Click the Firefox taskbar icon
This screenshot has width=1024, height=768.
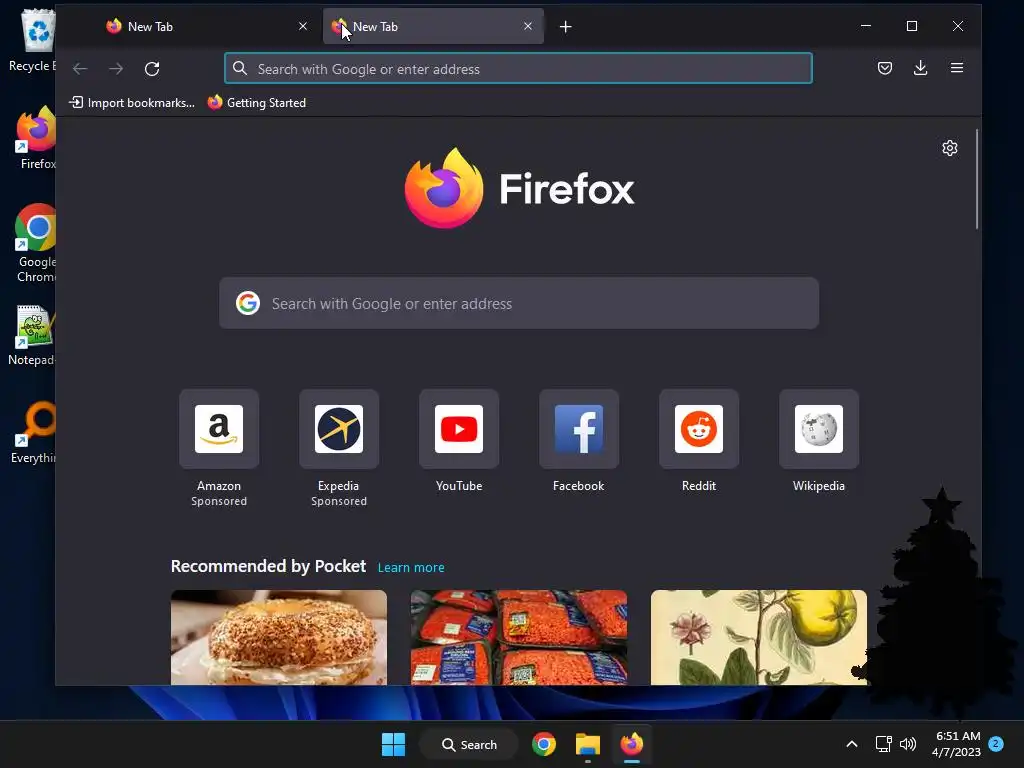[632, 744]
